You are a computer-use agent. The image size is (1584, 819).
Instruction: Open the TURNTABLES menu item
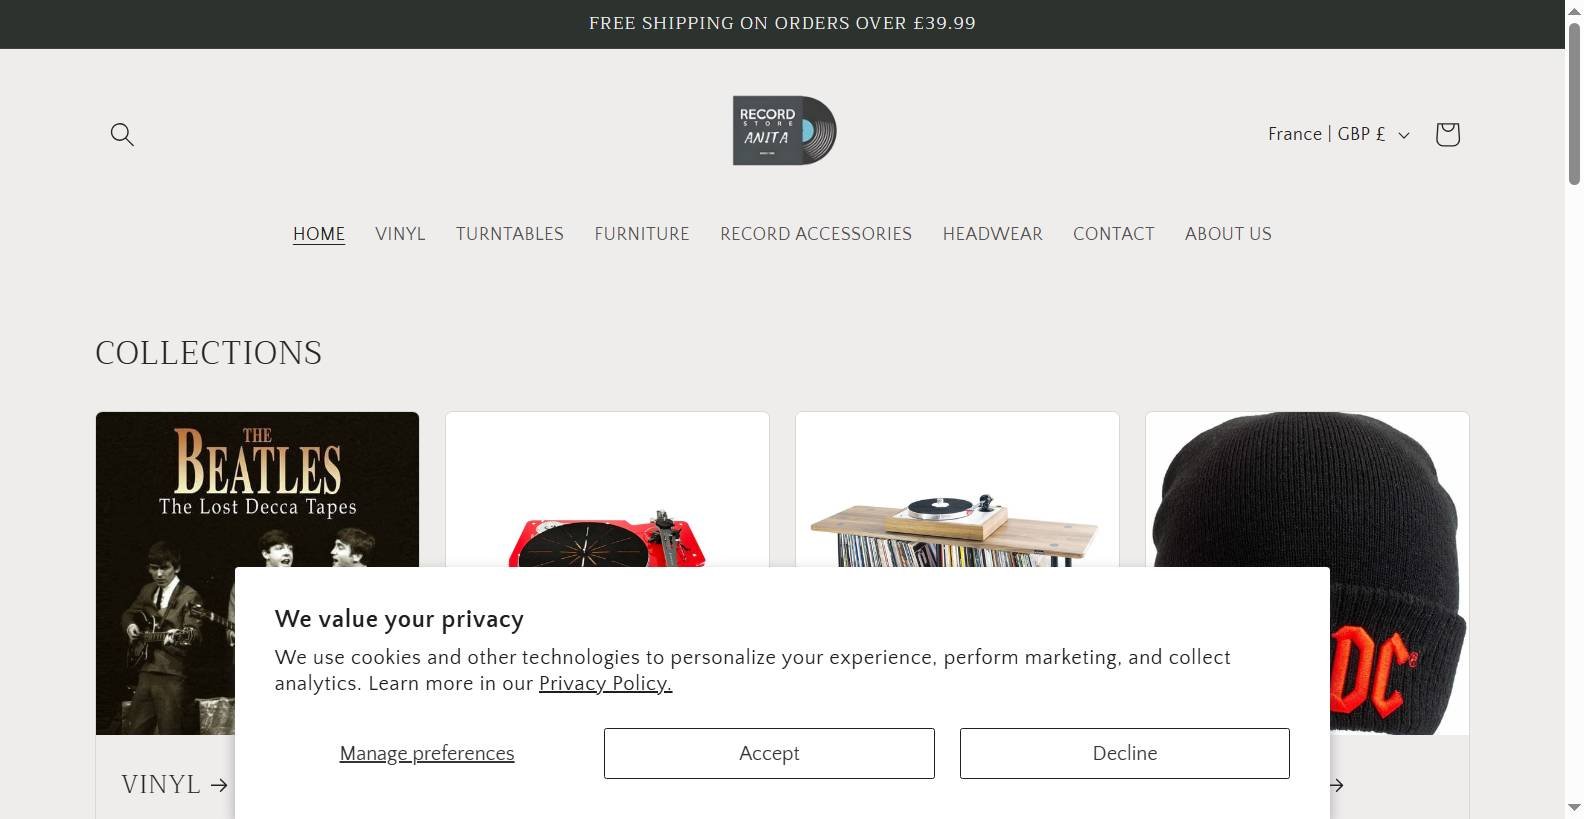coord(510,234)
